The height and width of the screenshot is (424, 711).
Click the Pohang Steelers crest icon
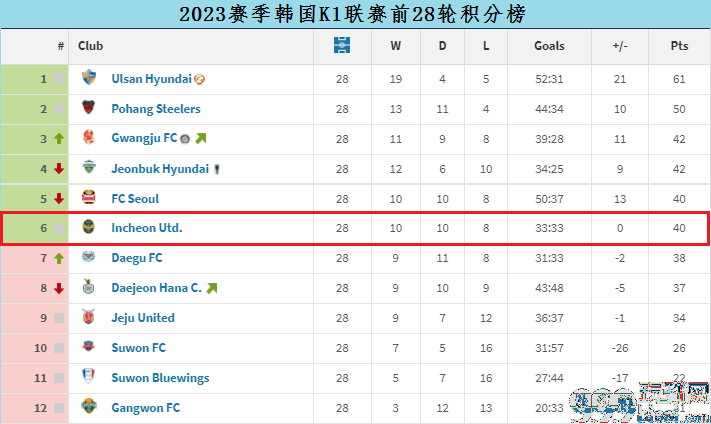click(89, 107)
